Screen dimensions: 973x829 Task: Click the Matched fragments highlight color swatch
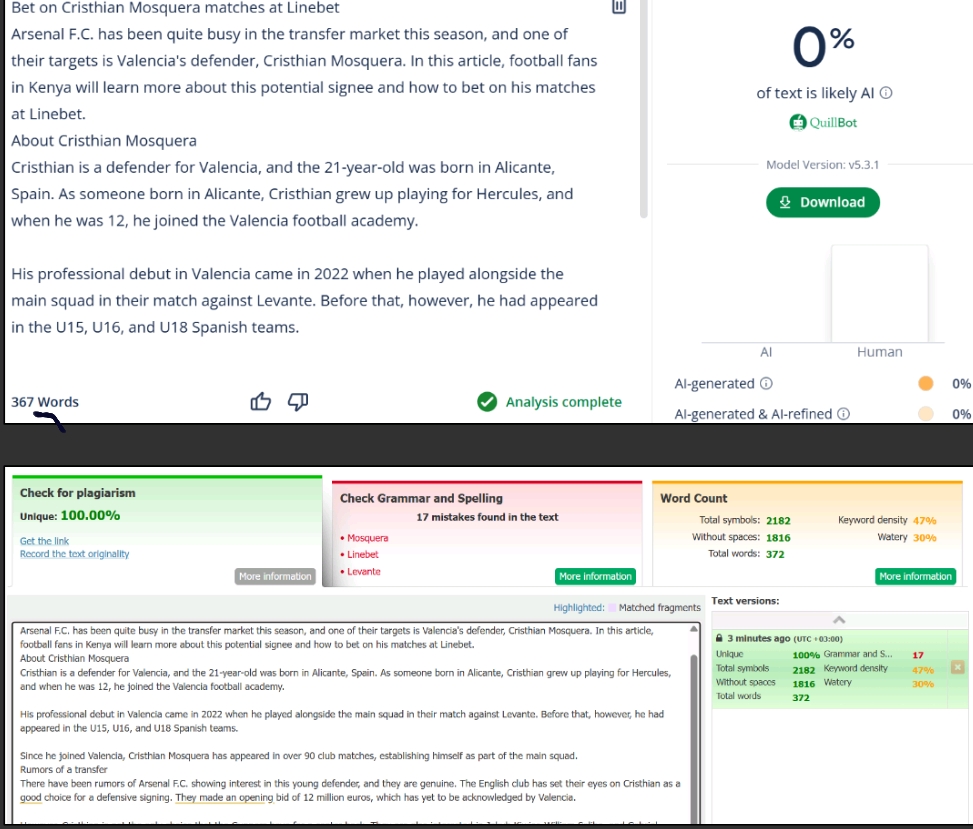click(612, 607)
